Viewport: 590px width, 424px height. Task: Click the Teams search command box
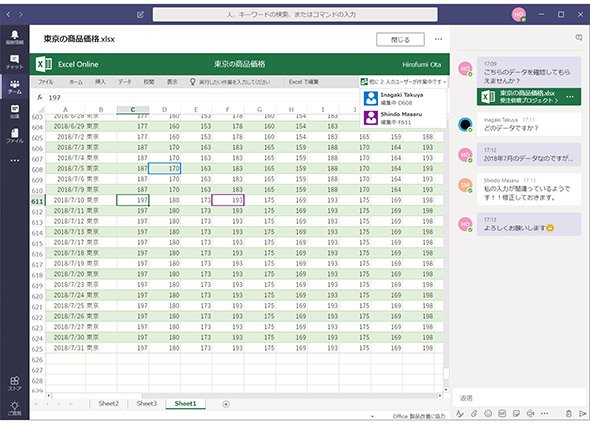[295, 15]
